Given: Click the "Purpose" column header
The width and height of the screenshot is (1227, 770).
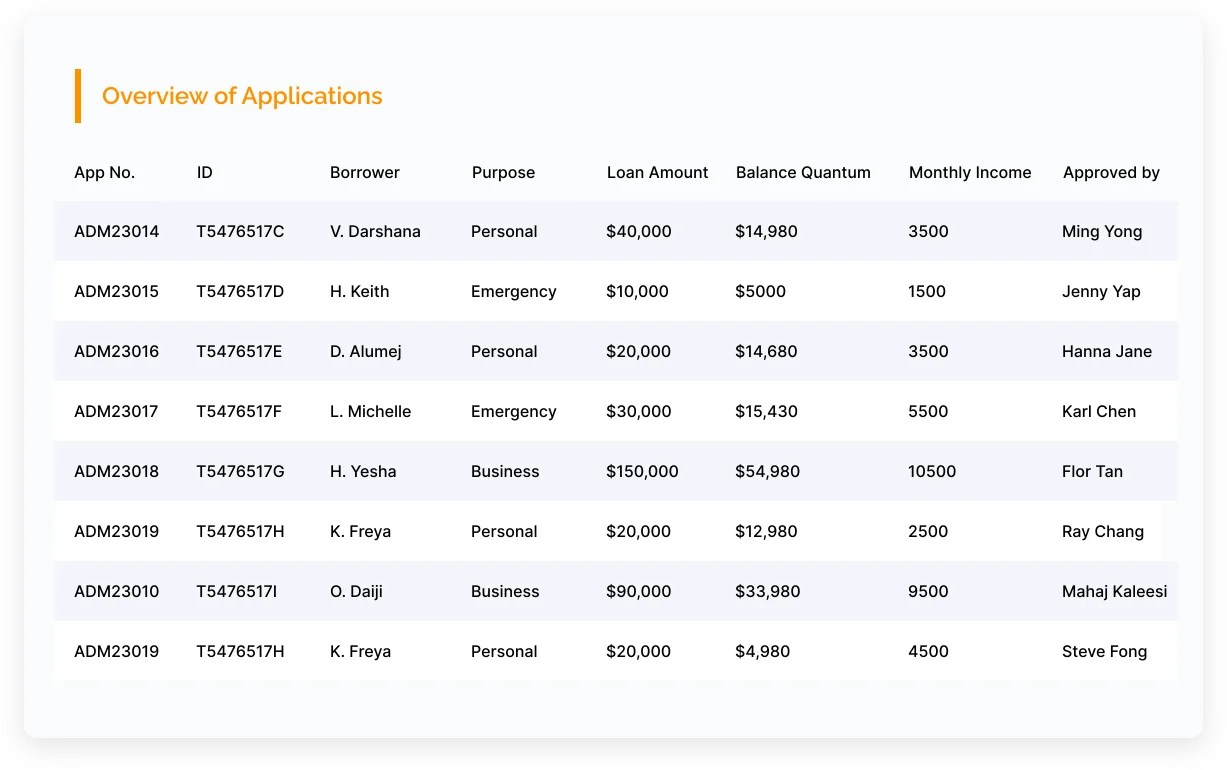Looking at the screenshot, I should (503, 172).
